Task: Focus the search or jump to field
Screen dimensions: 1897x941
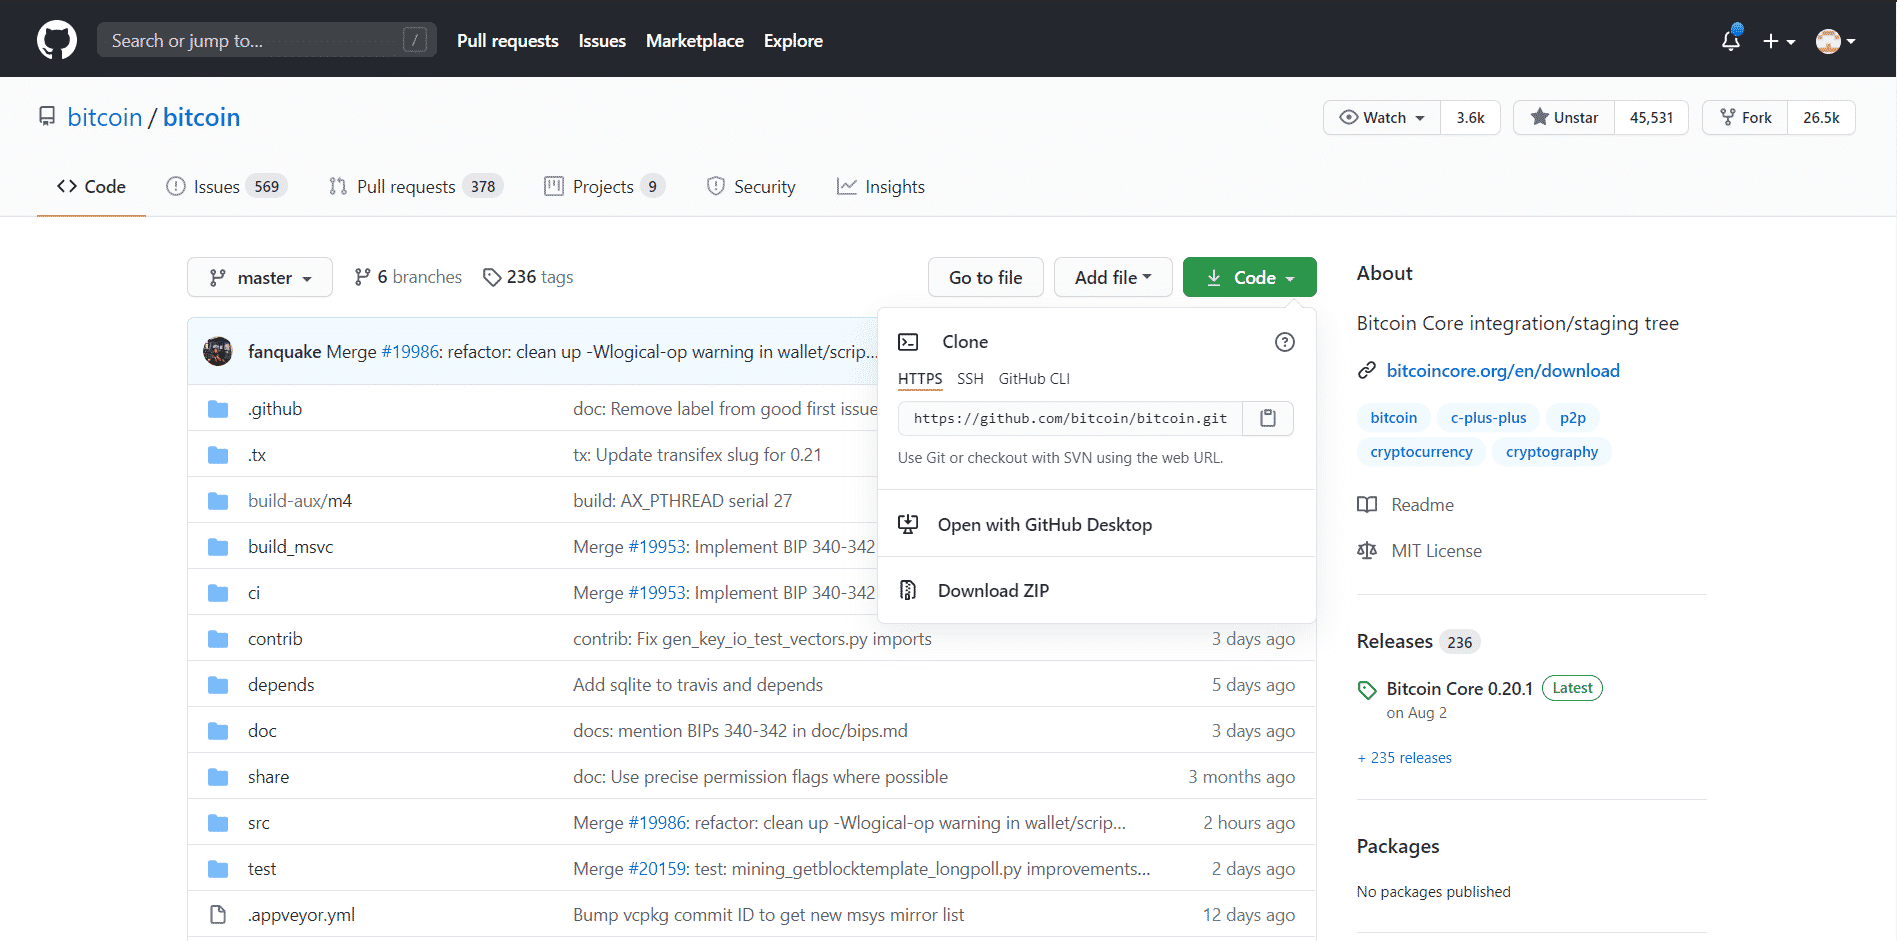Action: coord(266,40)
